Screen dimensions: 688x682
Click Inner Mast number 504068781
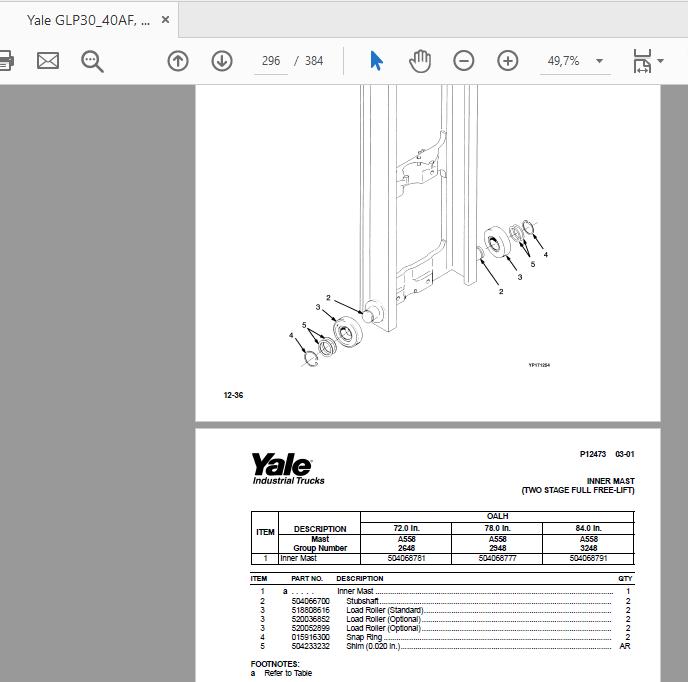coord(406,558)
